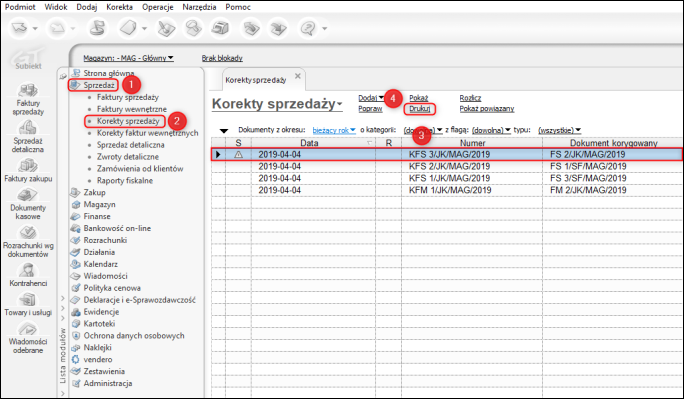The width and height of the screenshot is (684, 399).
Task: Open Sprzedaż detaliczna shortcut in left bar
Action: tap(28, 137)
